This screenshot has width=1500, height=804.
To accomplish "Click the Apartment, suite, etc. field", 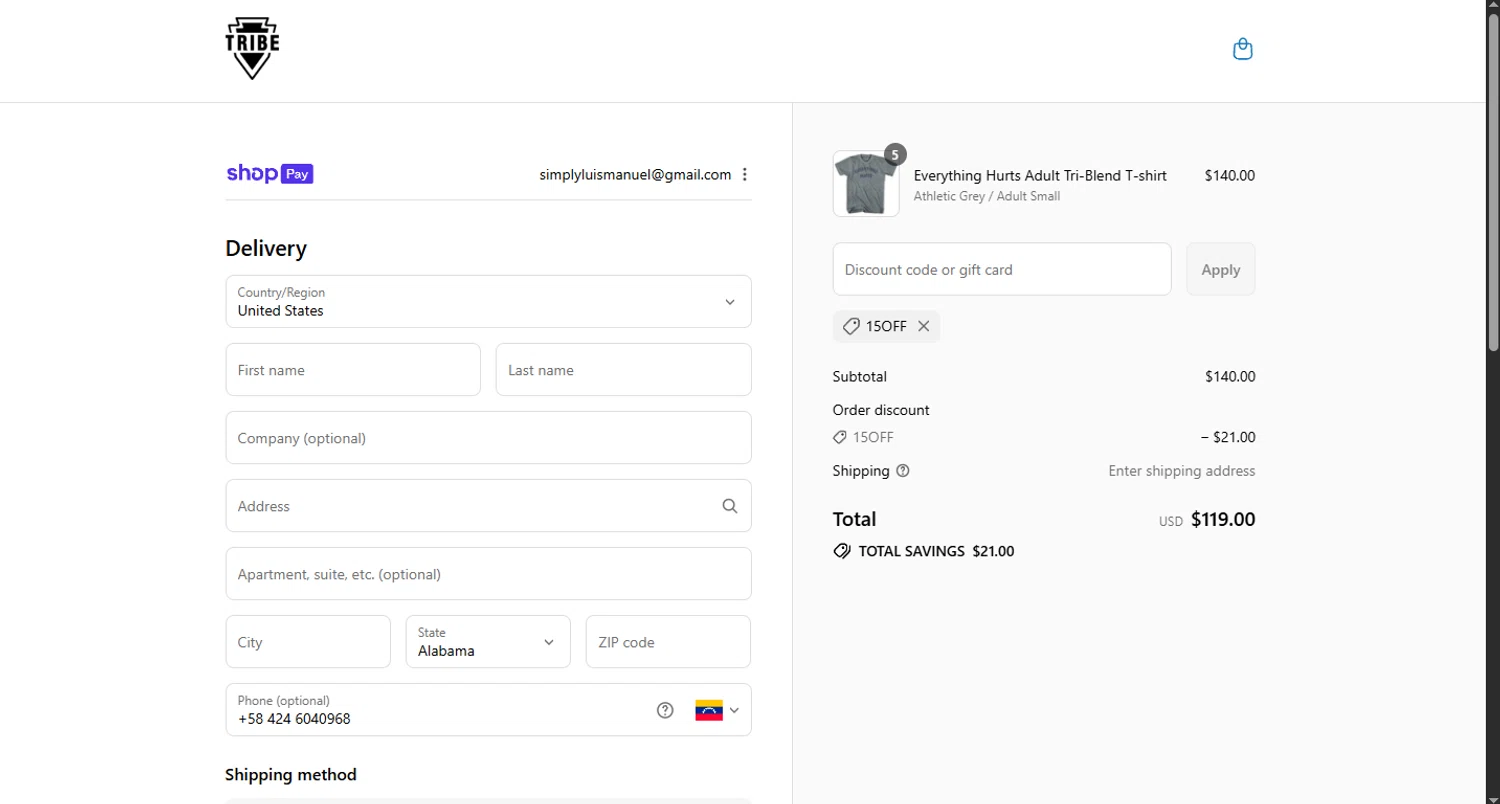I will tap(488, 573).
